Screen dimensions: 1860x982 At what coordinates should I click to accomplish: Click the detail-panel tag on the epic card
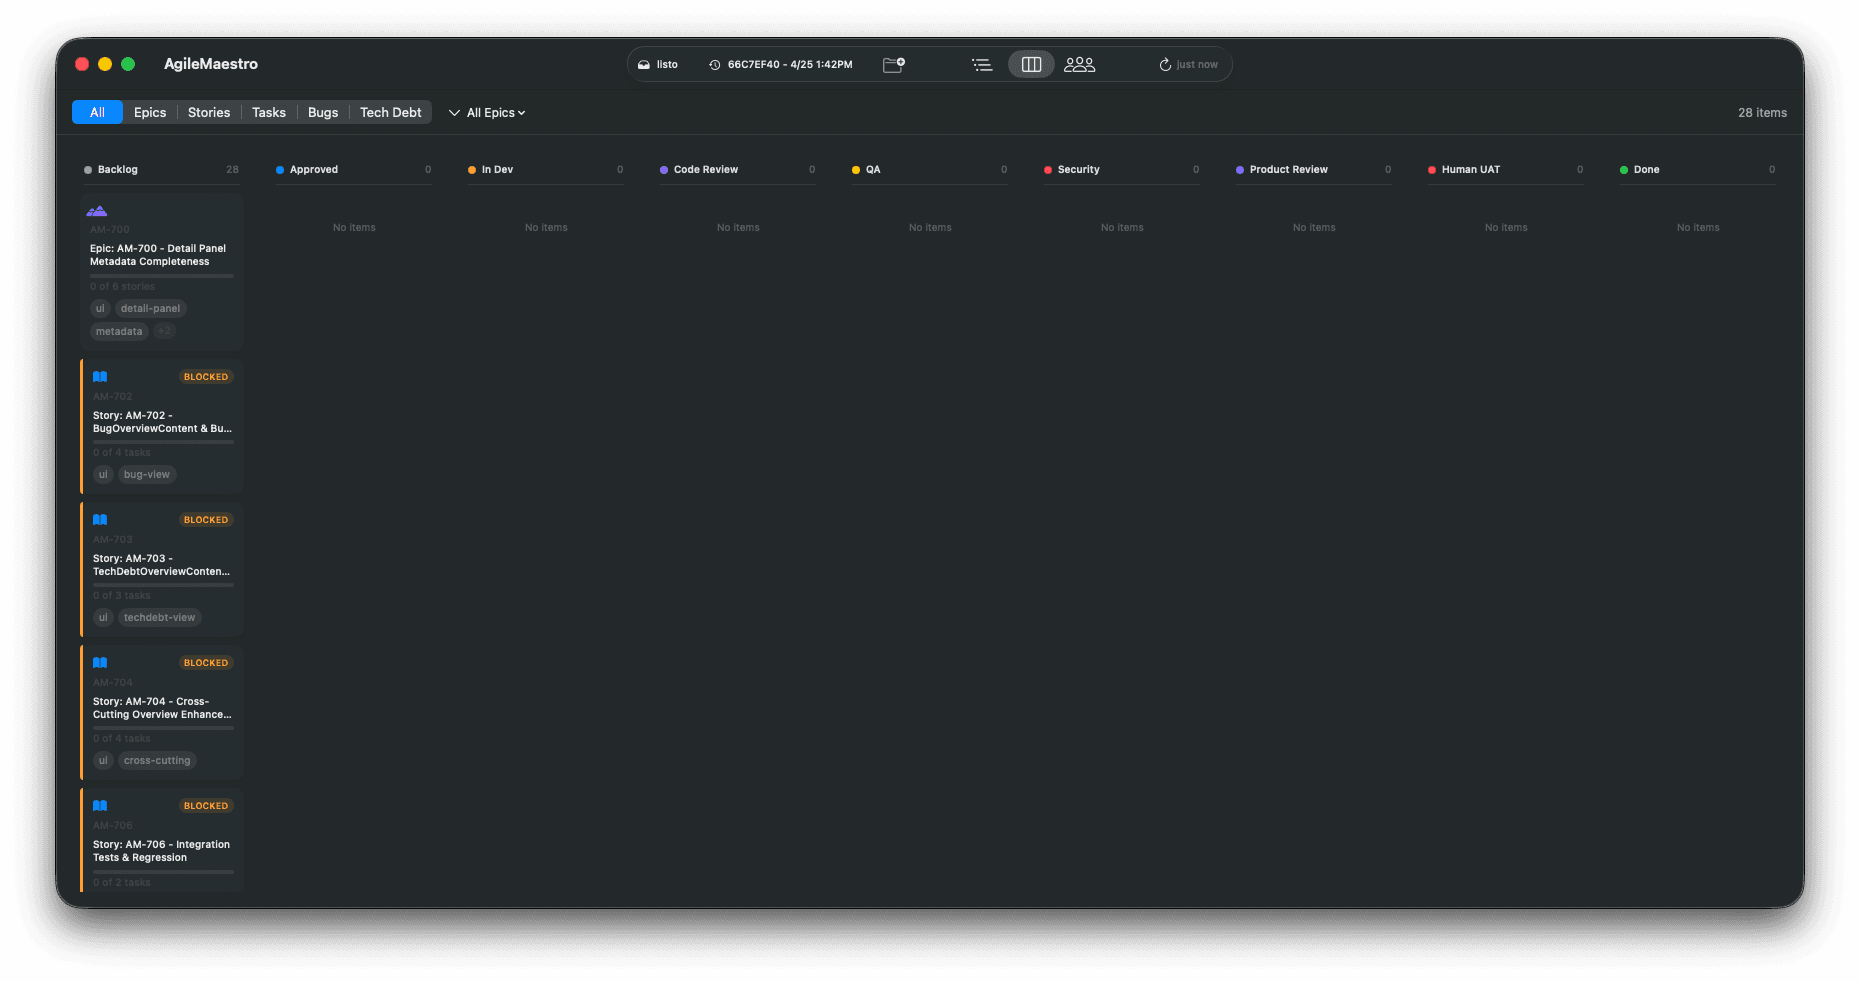[151, 308]
